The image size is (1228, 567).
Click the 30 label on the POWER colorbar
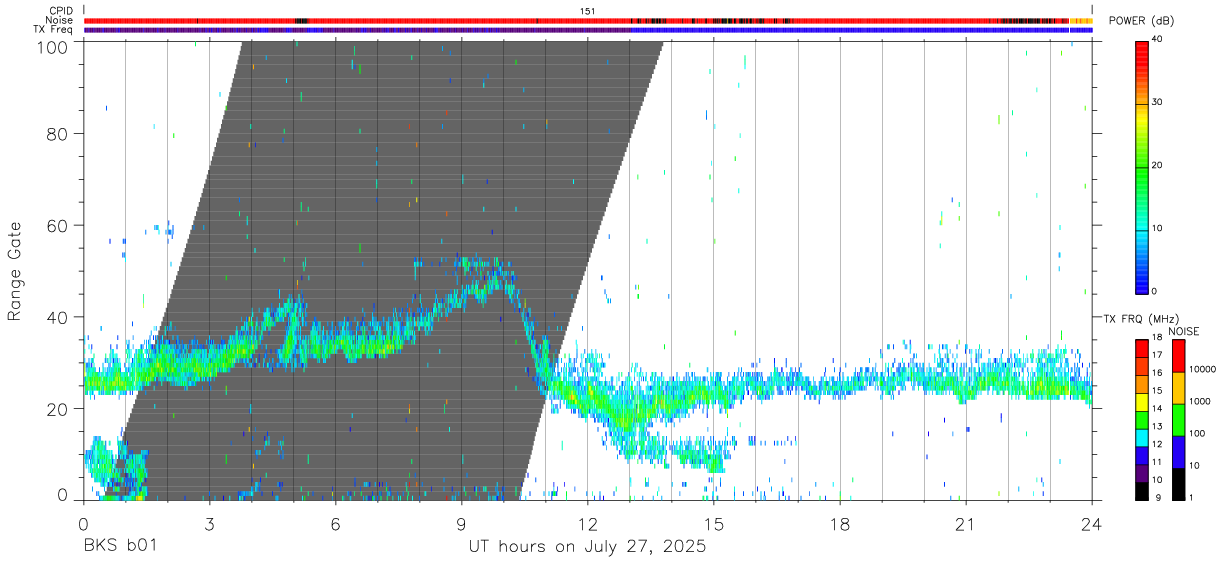(1158, 103)
